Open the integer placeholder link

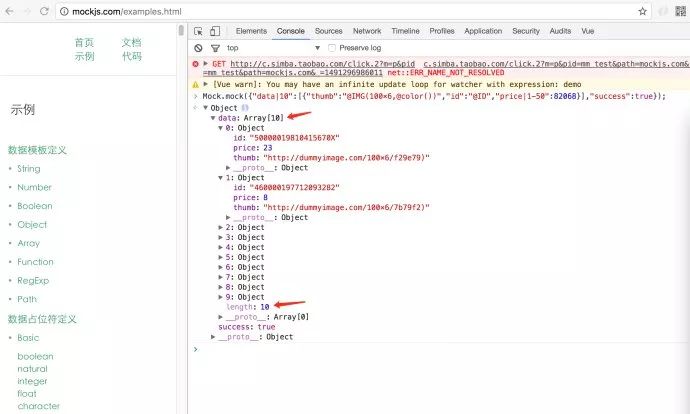click(32, 381)
